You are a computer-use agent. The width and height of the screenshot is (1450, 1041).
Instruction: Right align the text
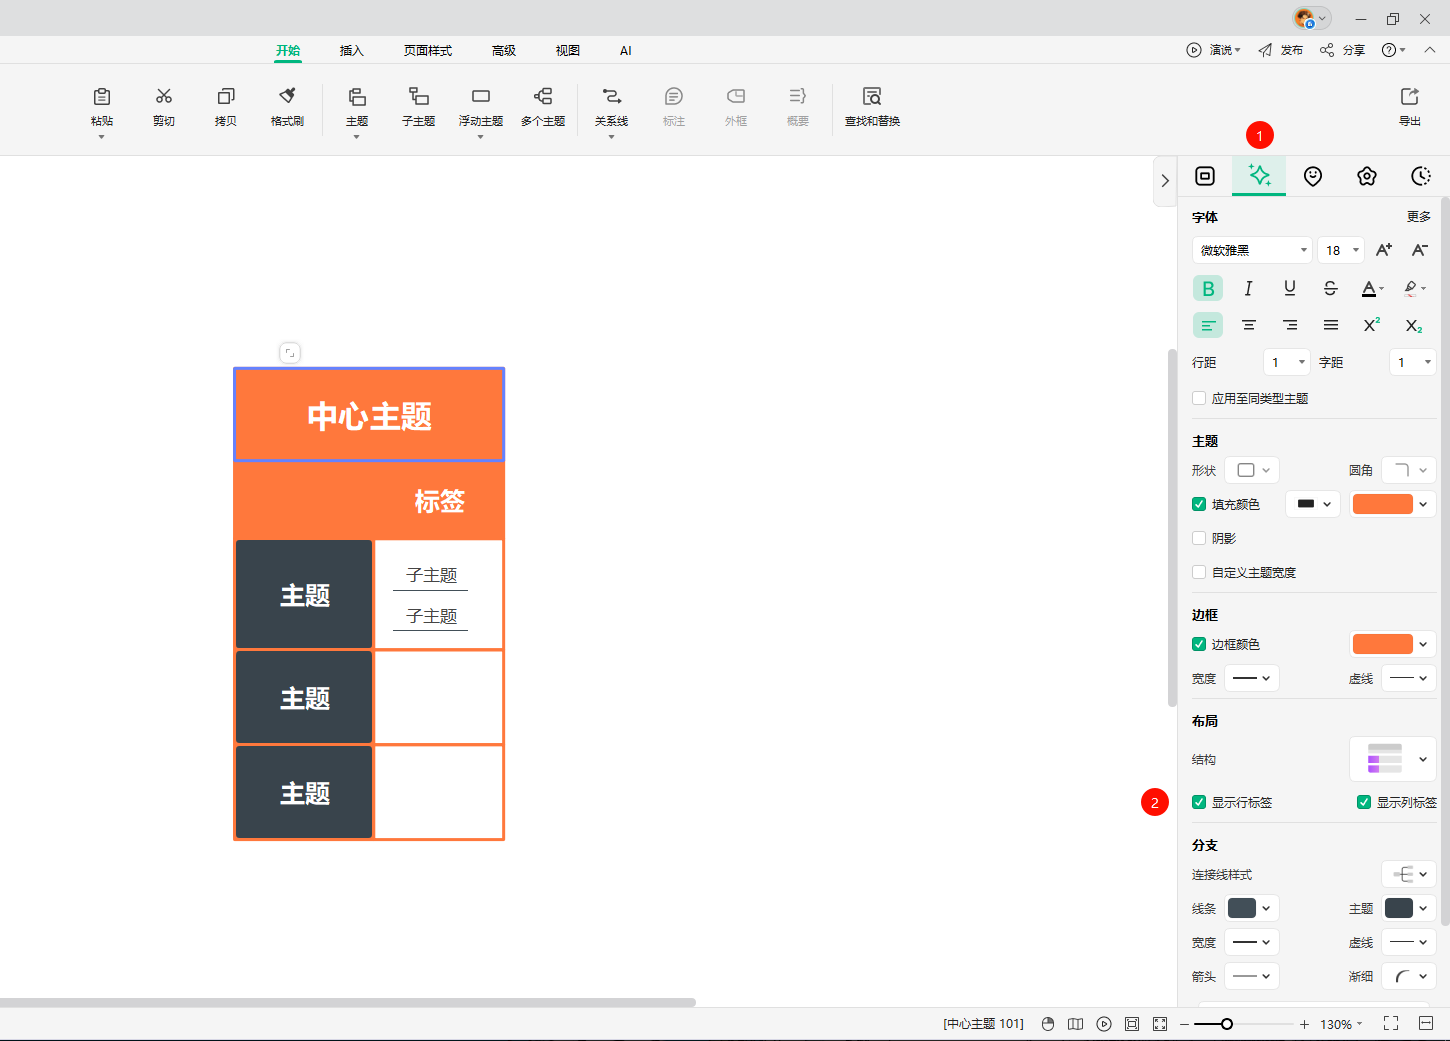pyautogui.click(x=1290, y=325)
